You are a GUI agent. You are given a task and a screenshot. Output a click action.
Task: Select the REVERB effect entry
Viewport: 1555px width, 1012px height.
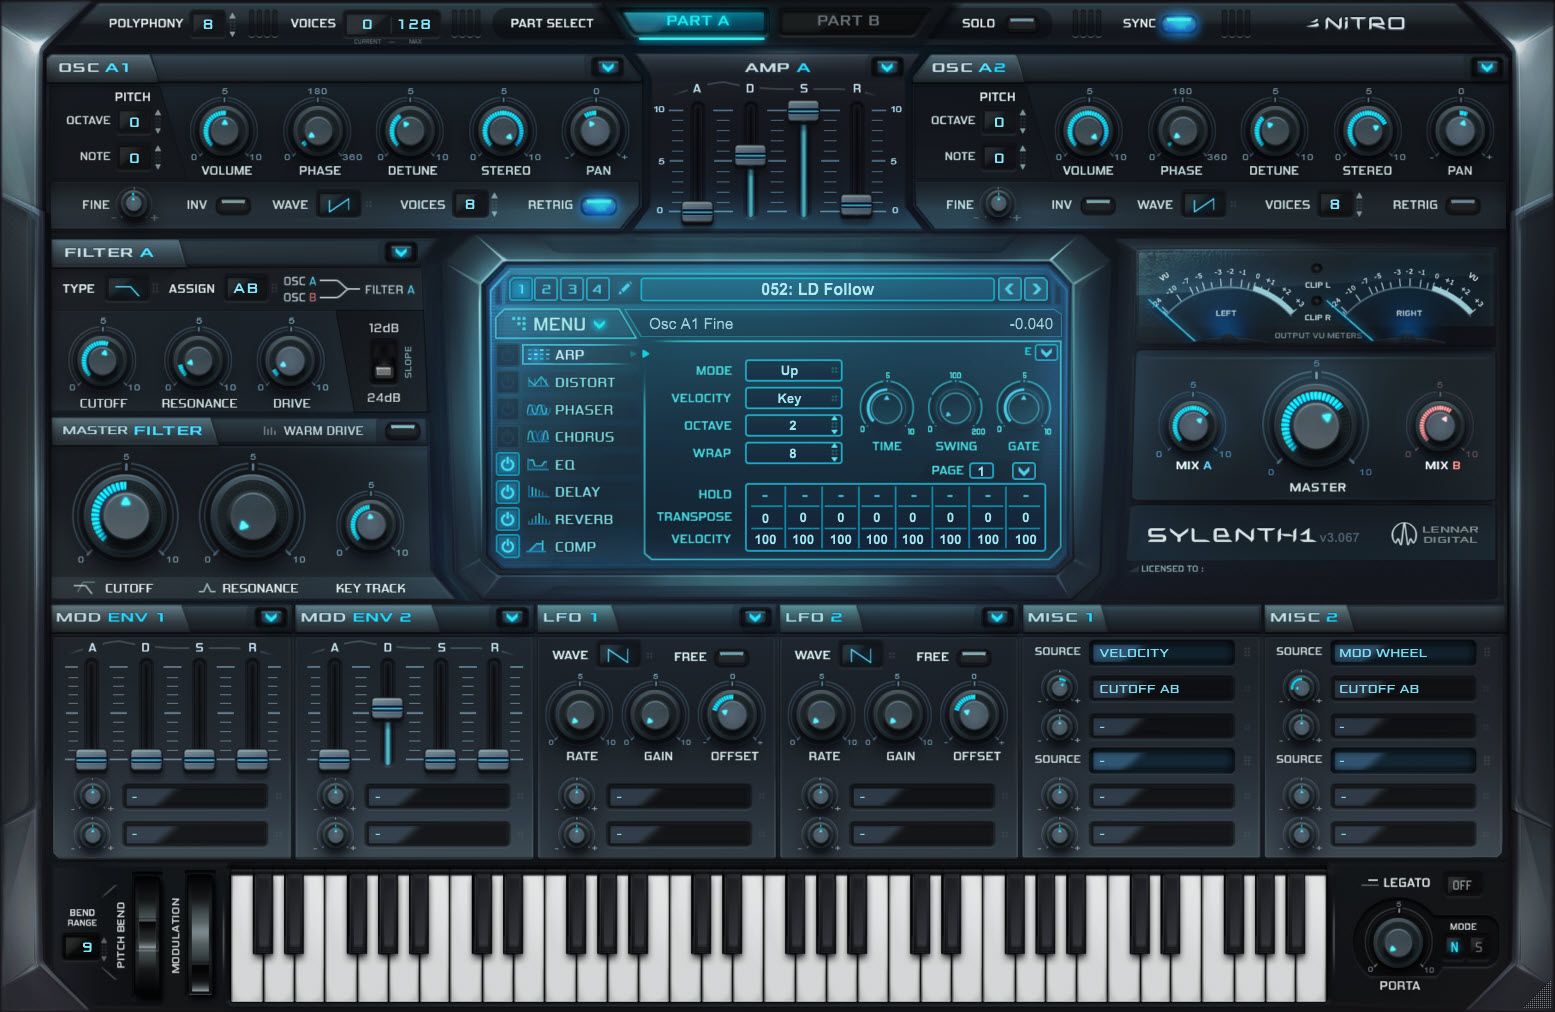pyautogui.click(x=584, y=519)
